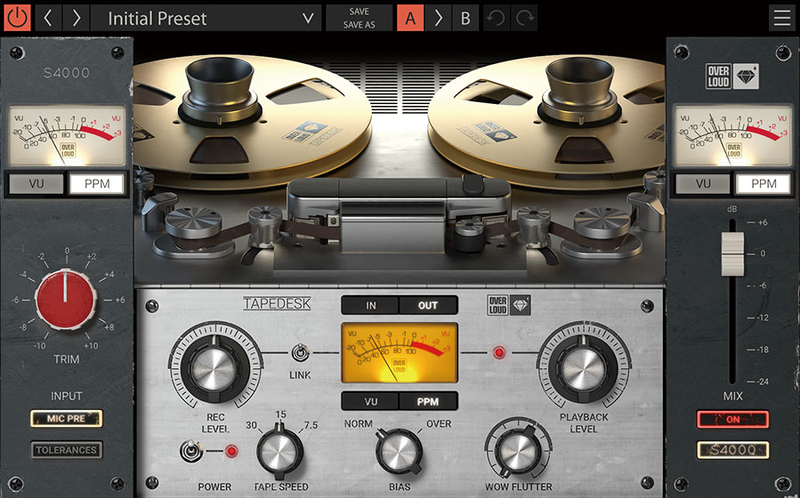The image size is (800, 498).
Task: Open the hamburger menu
Action: (782, 18)
